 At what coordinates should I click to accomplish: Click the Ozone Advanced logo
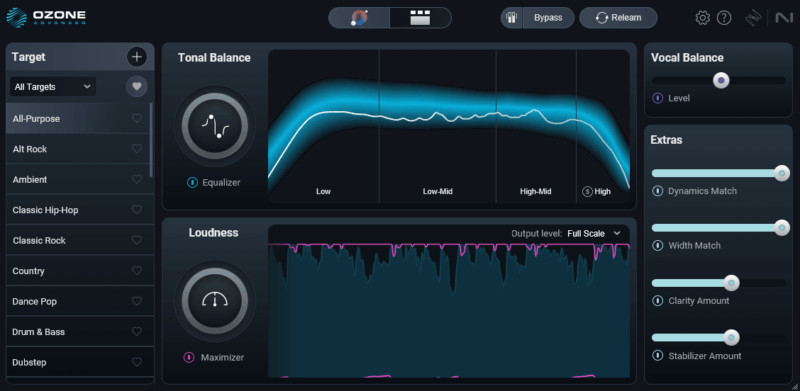click(46, 17)
